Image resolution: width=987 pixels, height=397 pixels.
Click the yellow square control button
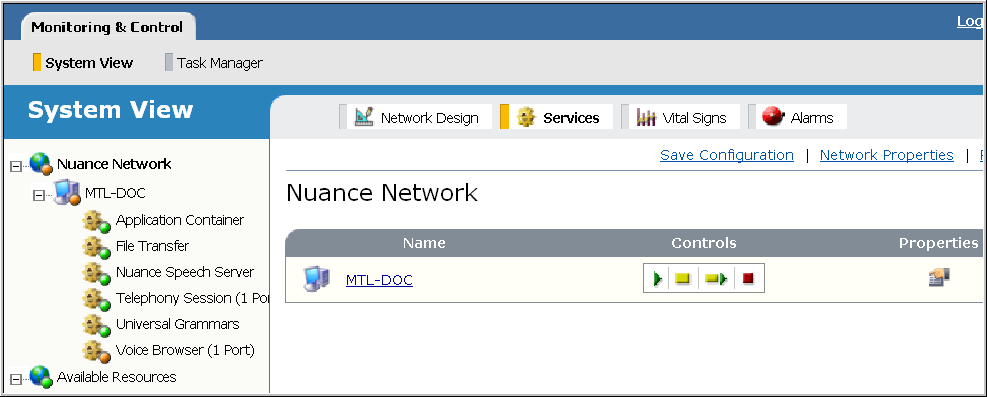[x=682, y=278]
